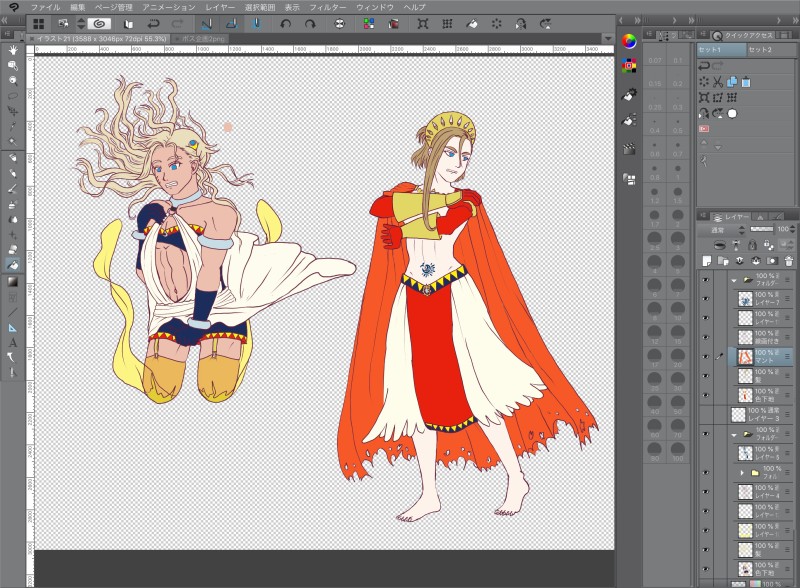The image size is (800, 588).
Task: Expand the collapsed yellow folder layer
Action: coord(742,472)
